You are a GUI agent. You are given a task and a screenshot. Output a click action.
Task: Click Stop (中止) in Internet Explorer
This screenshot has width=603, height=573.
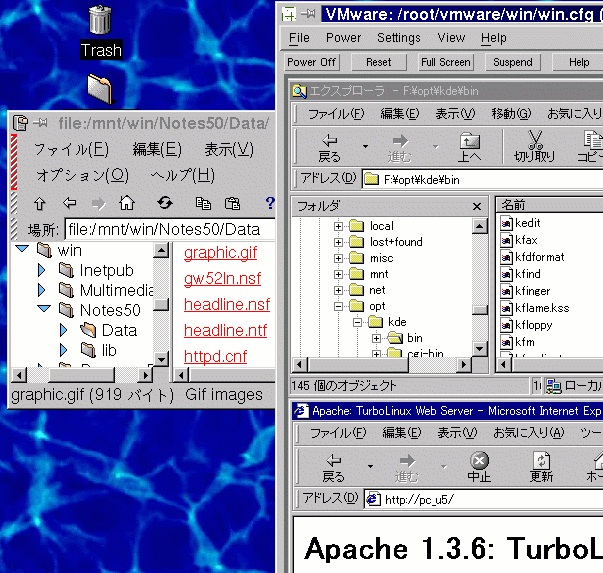click(x=479, y=467)
